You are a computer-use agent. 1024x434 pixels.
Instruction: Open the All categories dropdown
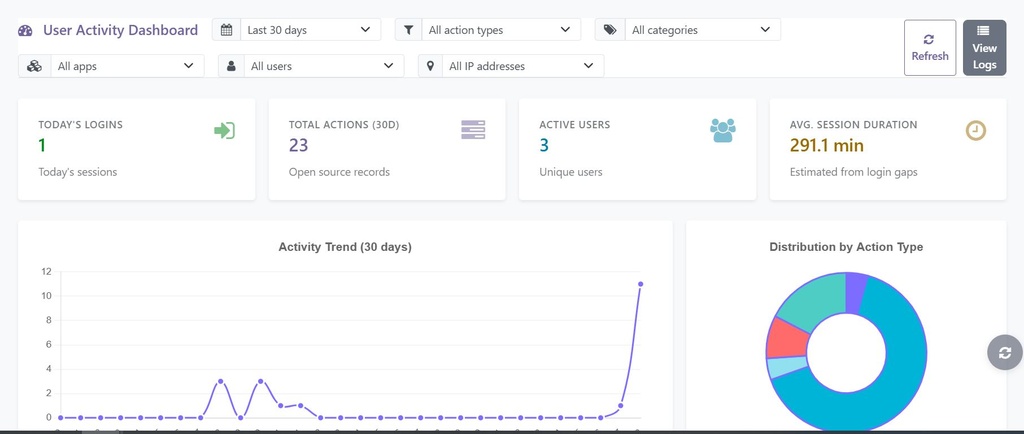pos(703,30)
